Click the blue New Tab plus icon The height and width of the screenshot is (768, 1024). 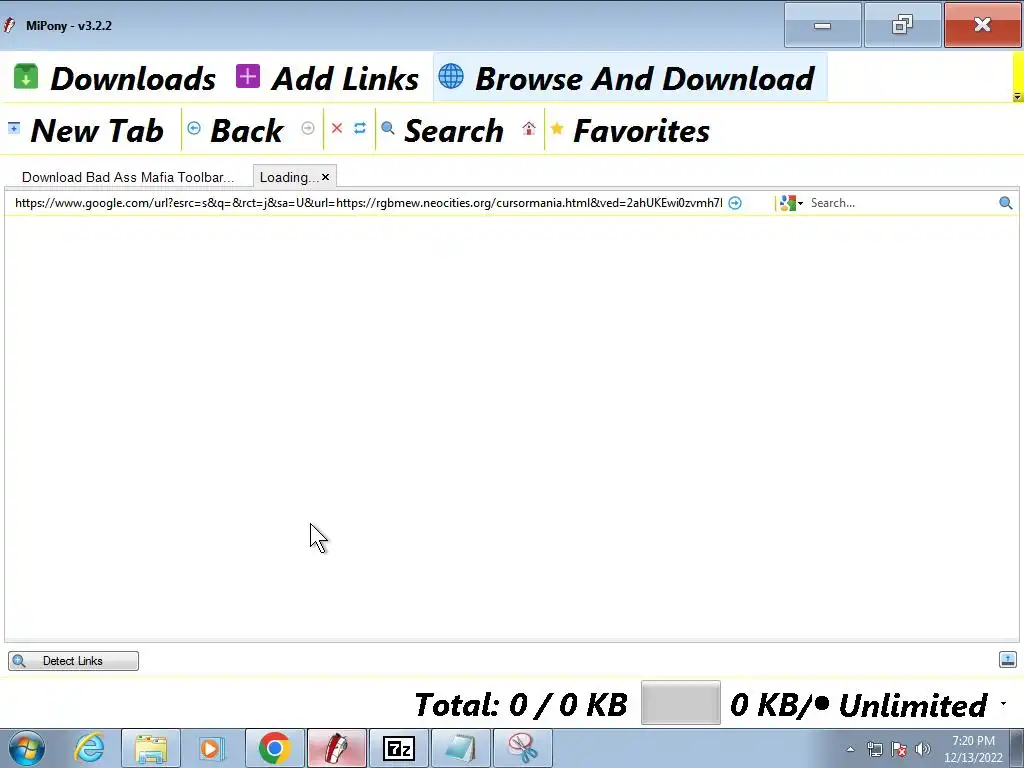pyautogui.click(x=14, y=128)
